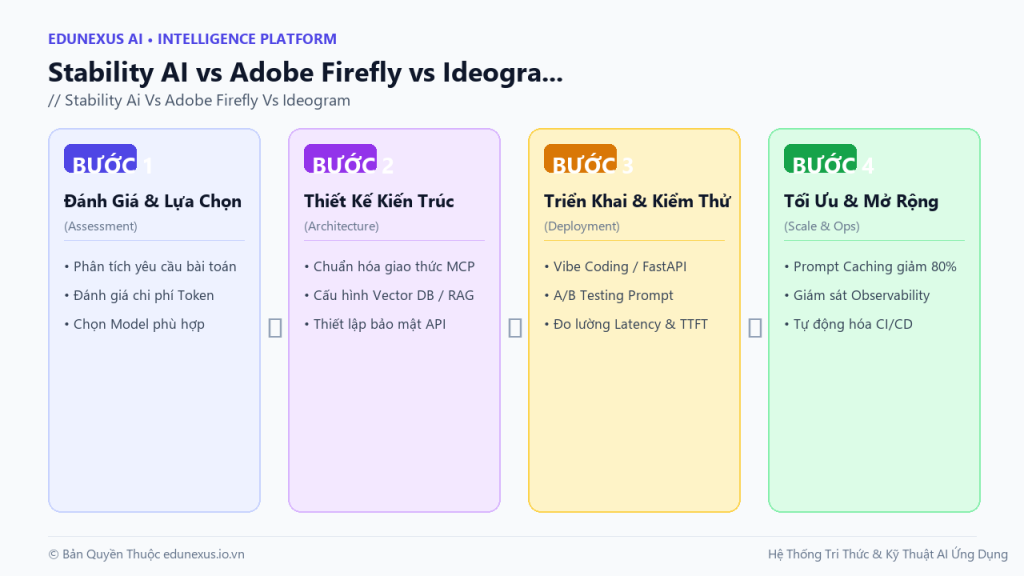This screenshot has width=1024, height=576.
Task: Click the Stability AI vs Adobe Firefly title
Action: [x=305, y=72]
